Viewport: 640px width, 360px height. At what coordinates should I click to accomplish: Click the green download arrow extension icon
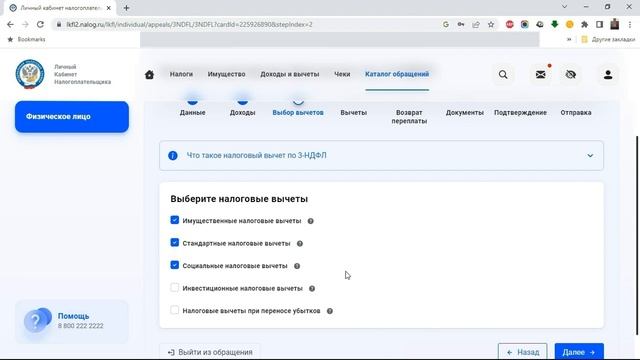[554, 24]
